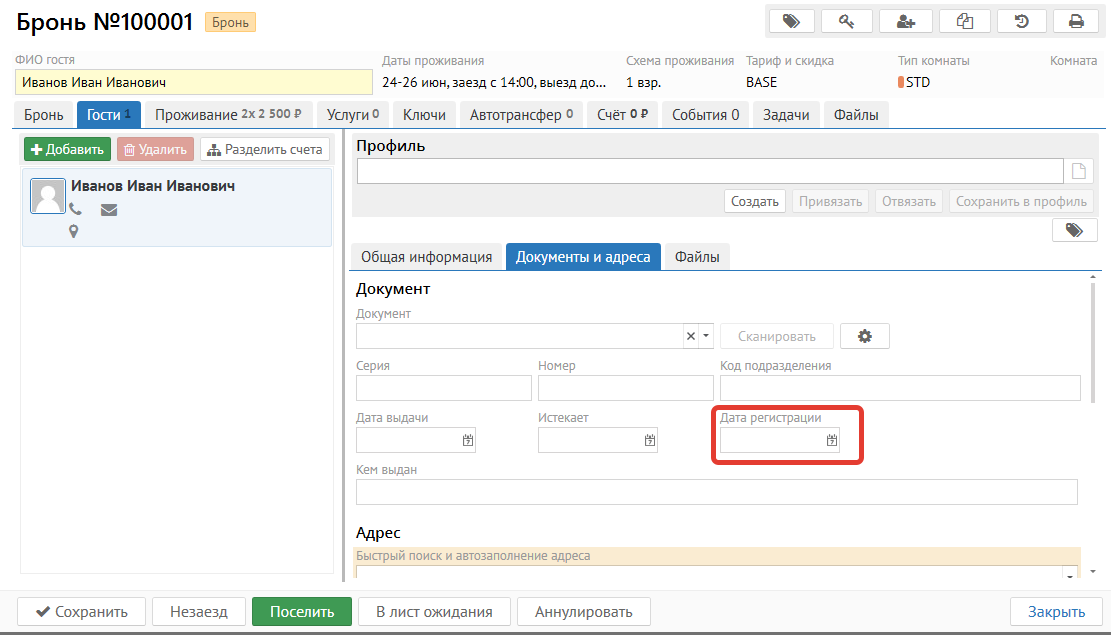1111x635 pixels.
Task: Open booking history clock icon
Action: (1021, 21)
